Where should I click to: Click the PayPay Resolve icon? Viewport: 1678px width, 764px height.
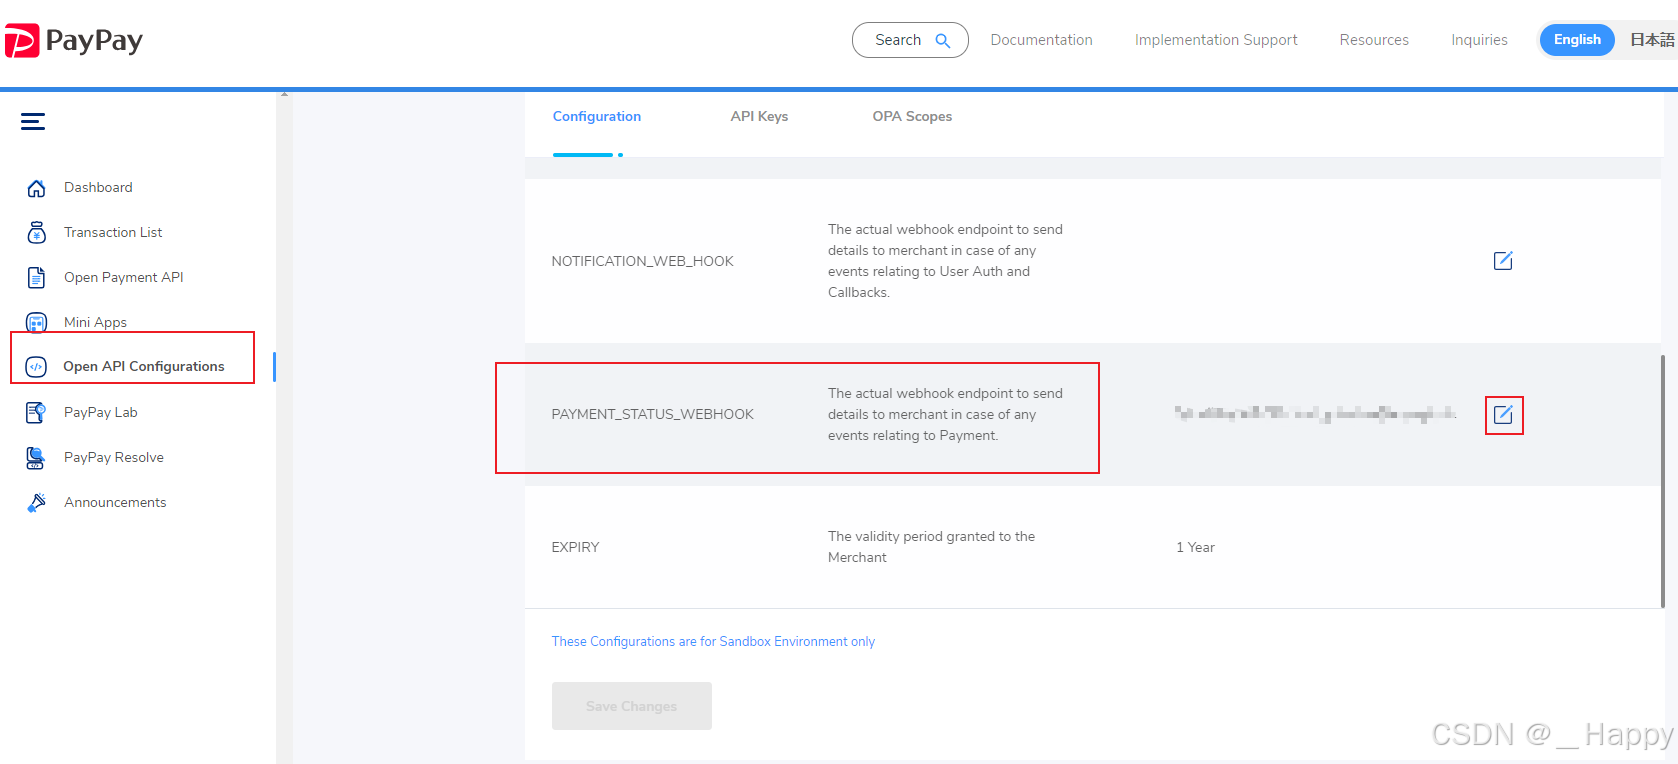pyautogui.click(x=37, y=458)
